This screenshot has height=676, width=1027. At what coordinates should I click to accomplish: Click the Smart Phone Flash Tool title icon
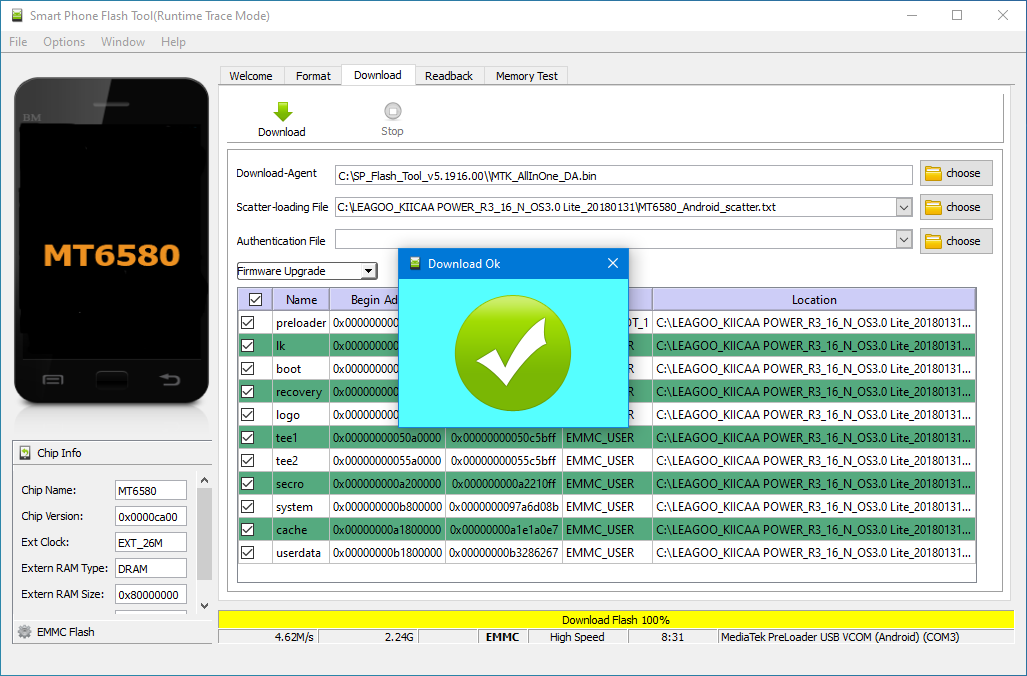17,16
